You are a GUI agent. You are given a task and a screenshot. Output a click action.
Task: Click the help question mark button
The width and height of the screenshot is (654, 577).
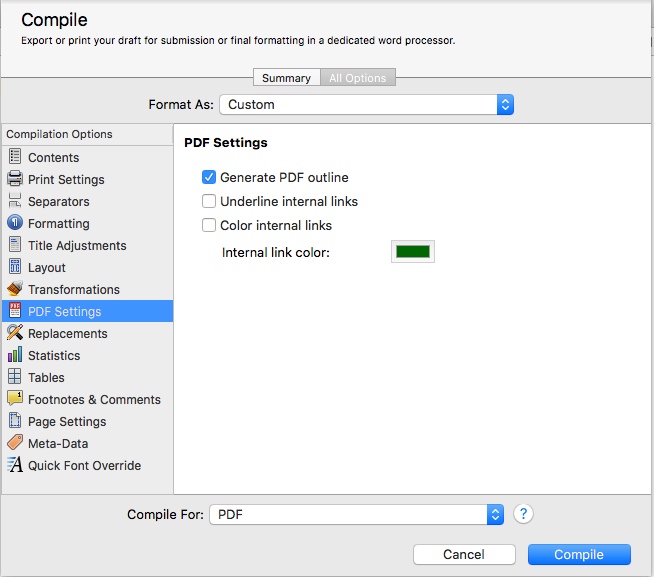(x=523, y=514)
